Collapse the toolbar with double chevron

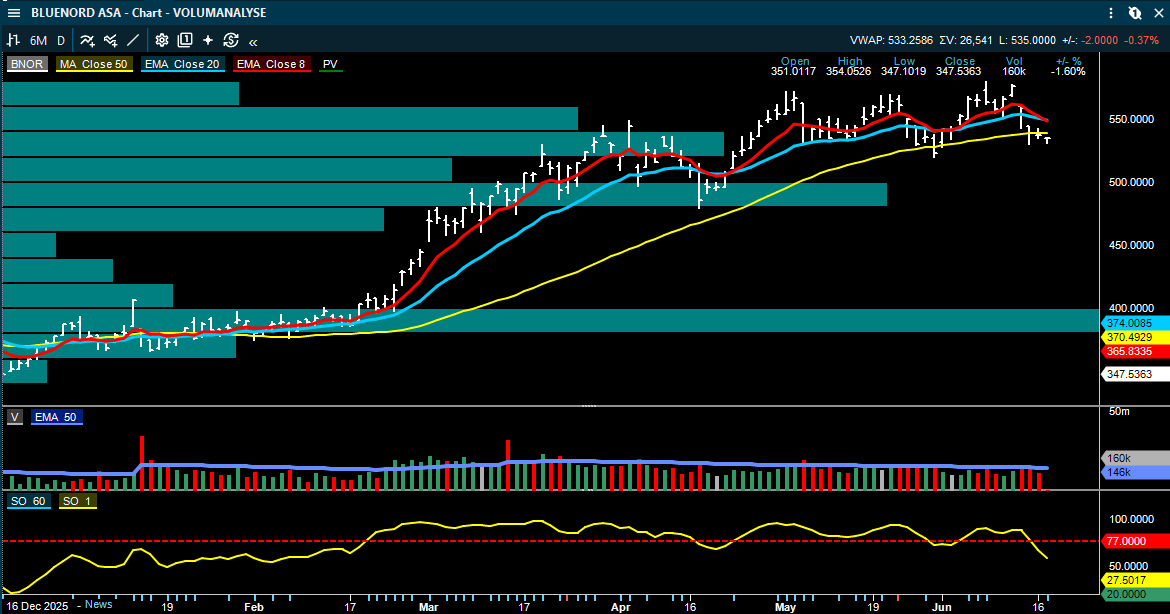click(x=254, y=42)
